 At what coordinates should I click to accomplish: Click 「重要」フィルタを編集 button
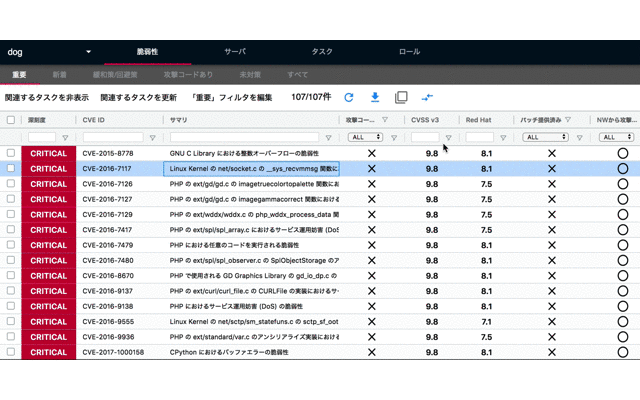click(231, 98)
